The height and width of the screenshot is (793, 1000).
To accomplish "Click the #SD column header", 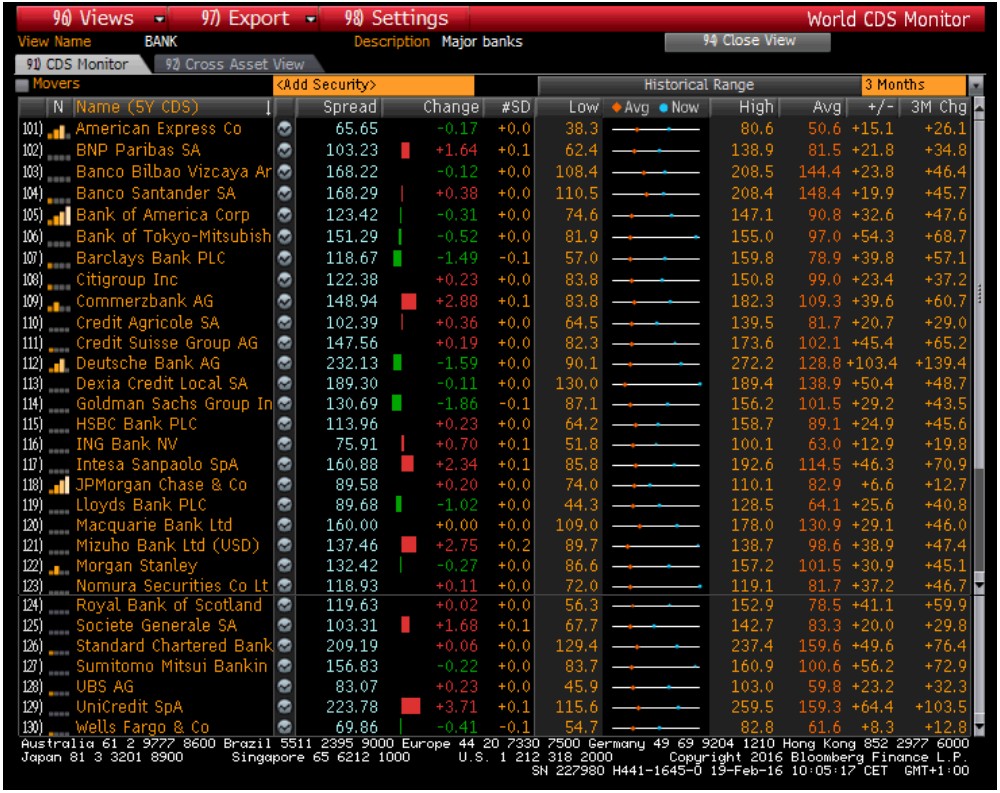I will point(509,107).
